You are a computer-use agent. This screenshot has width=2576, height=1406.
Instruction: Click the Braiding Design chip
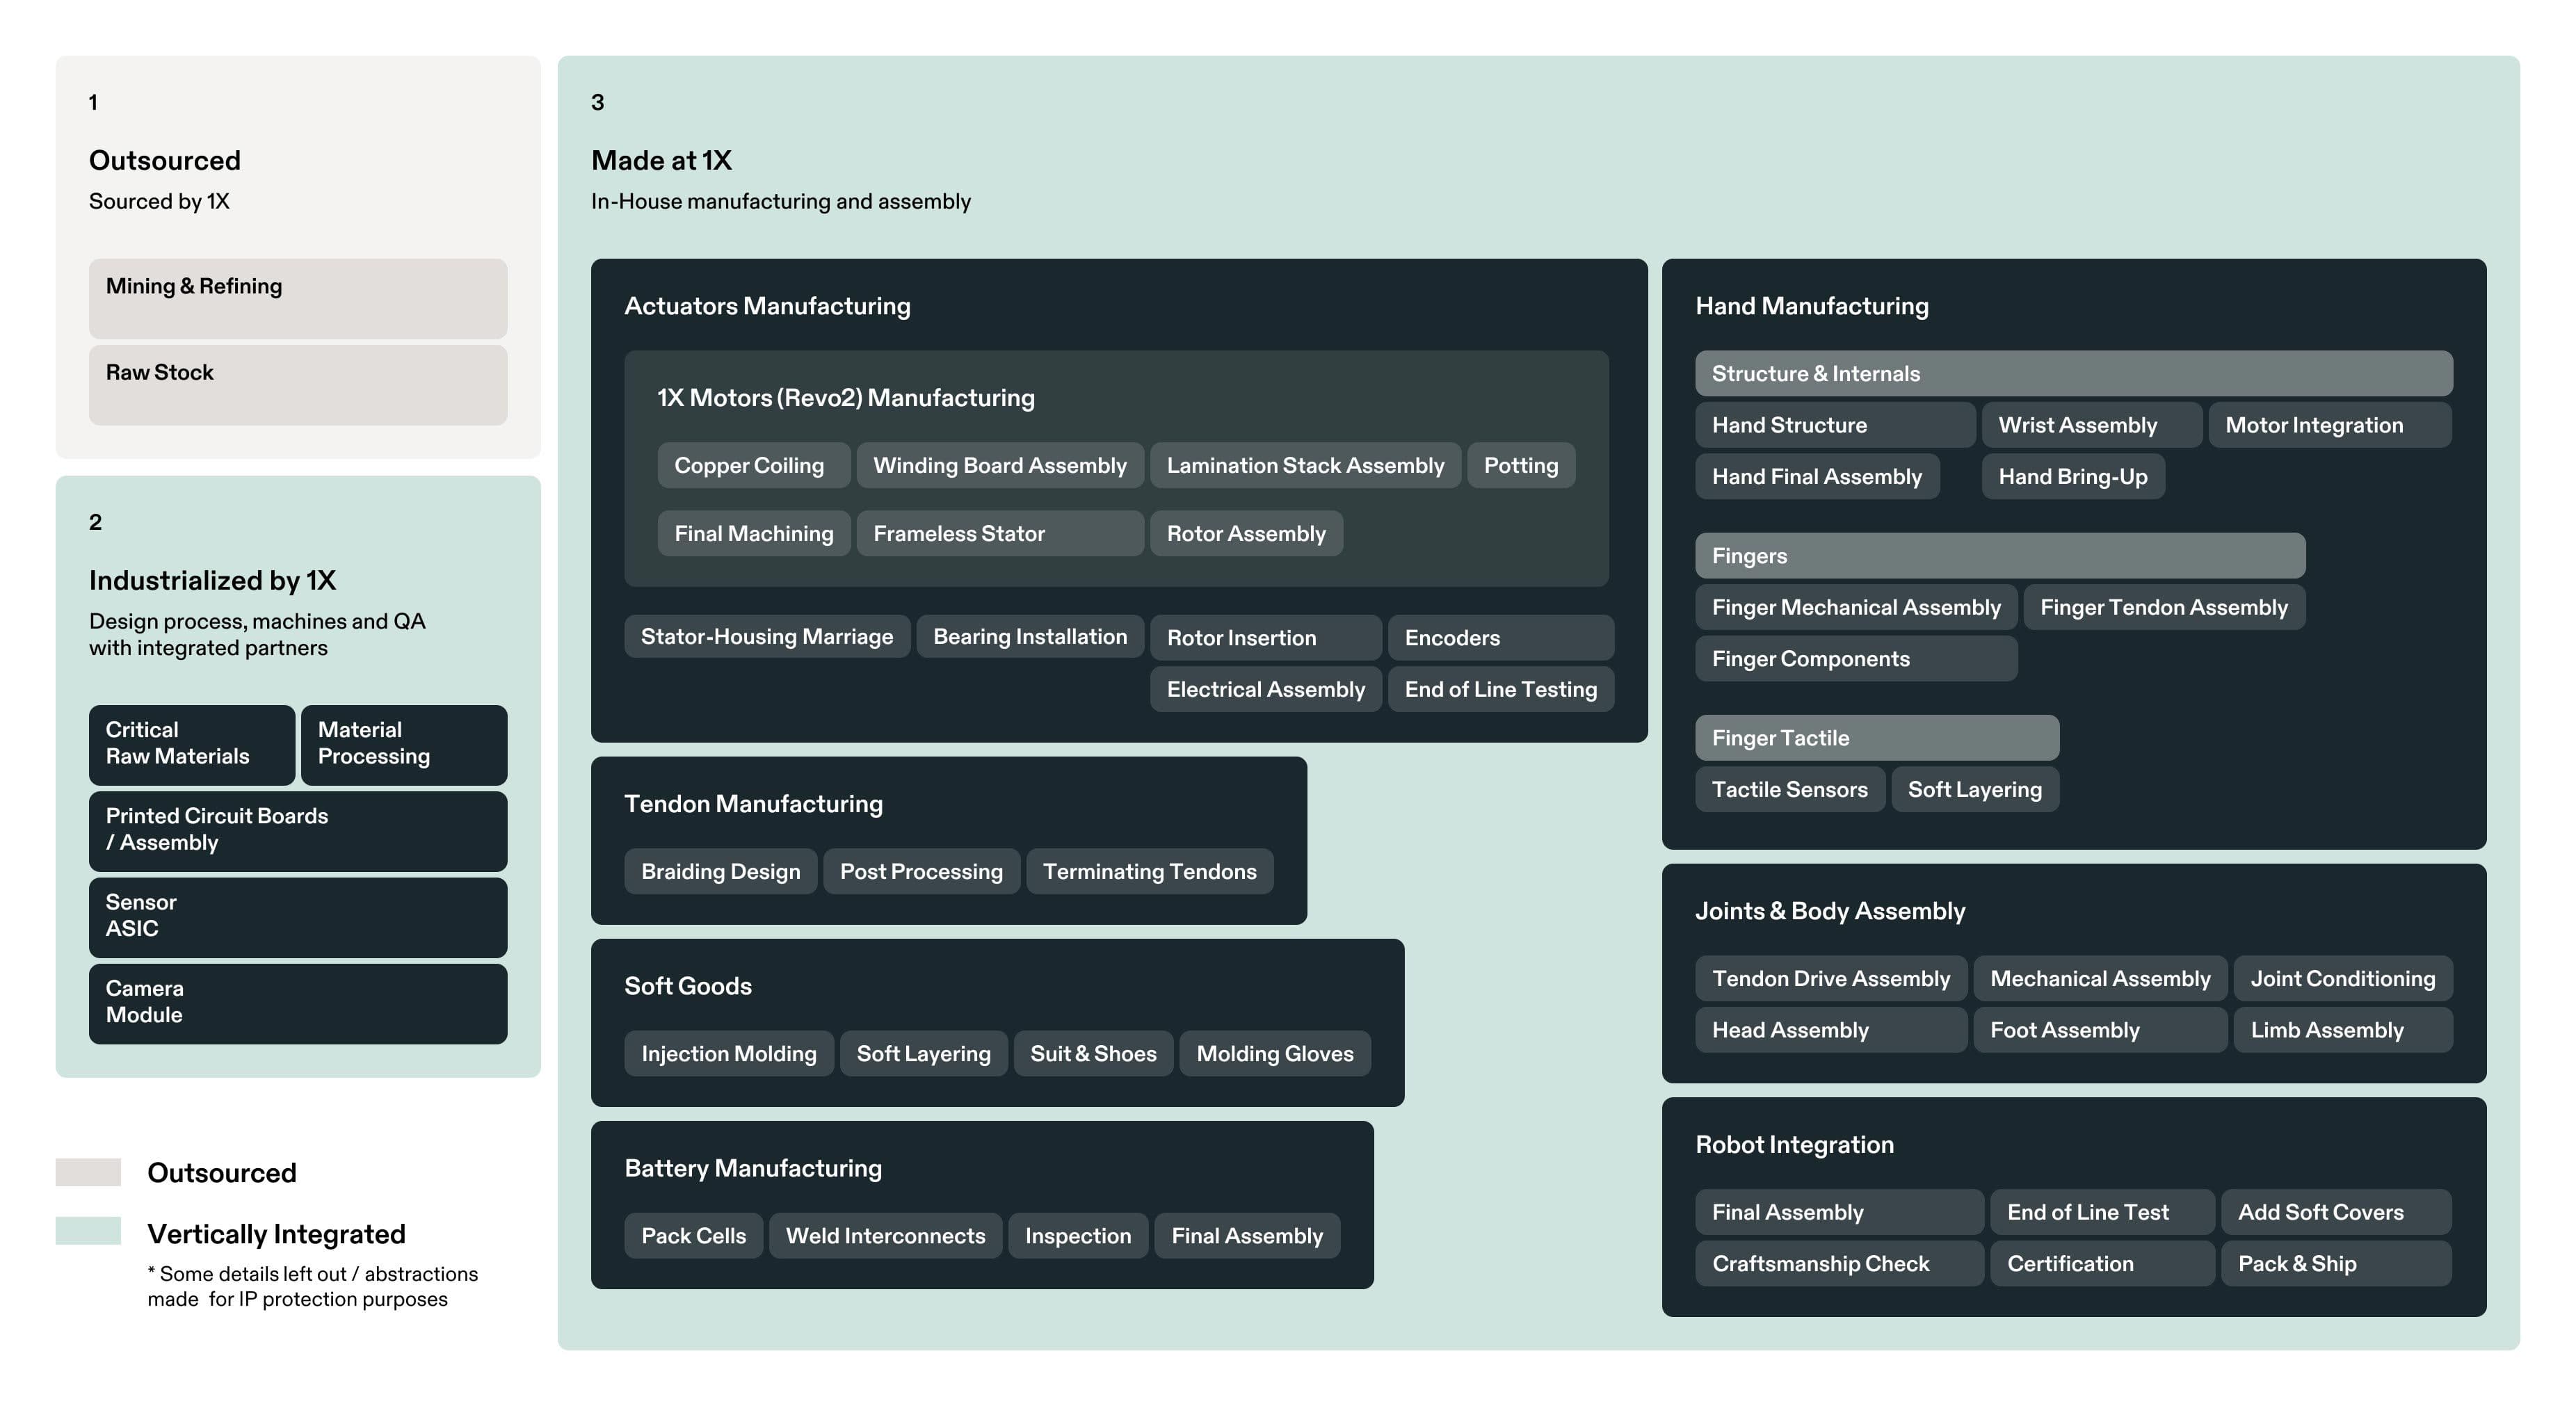click(720, 871)
